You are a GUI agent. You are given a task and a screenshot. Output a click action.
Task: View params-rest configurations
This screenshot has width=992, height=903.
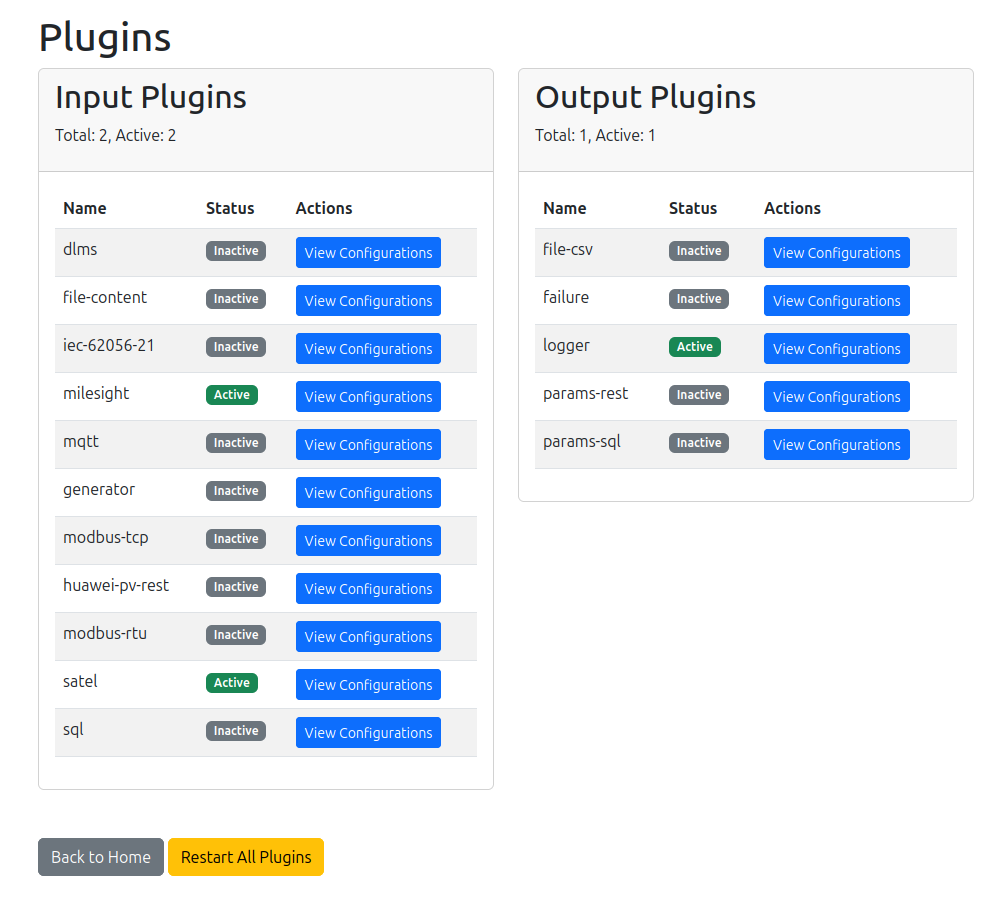click(836, 397)
